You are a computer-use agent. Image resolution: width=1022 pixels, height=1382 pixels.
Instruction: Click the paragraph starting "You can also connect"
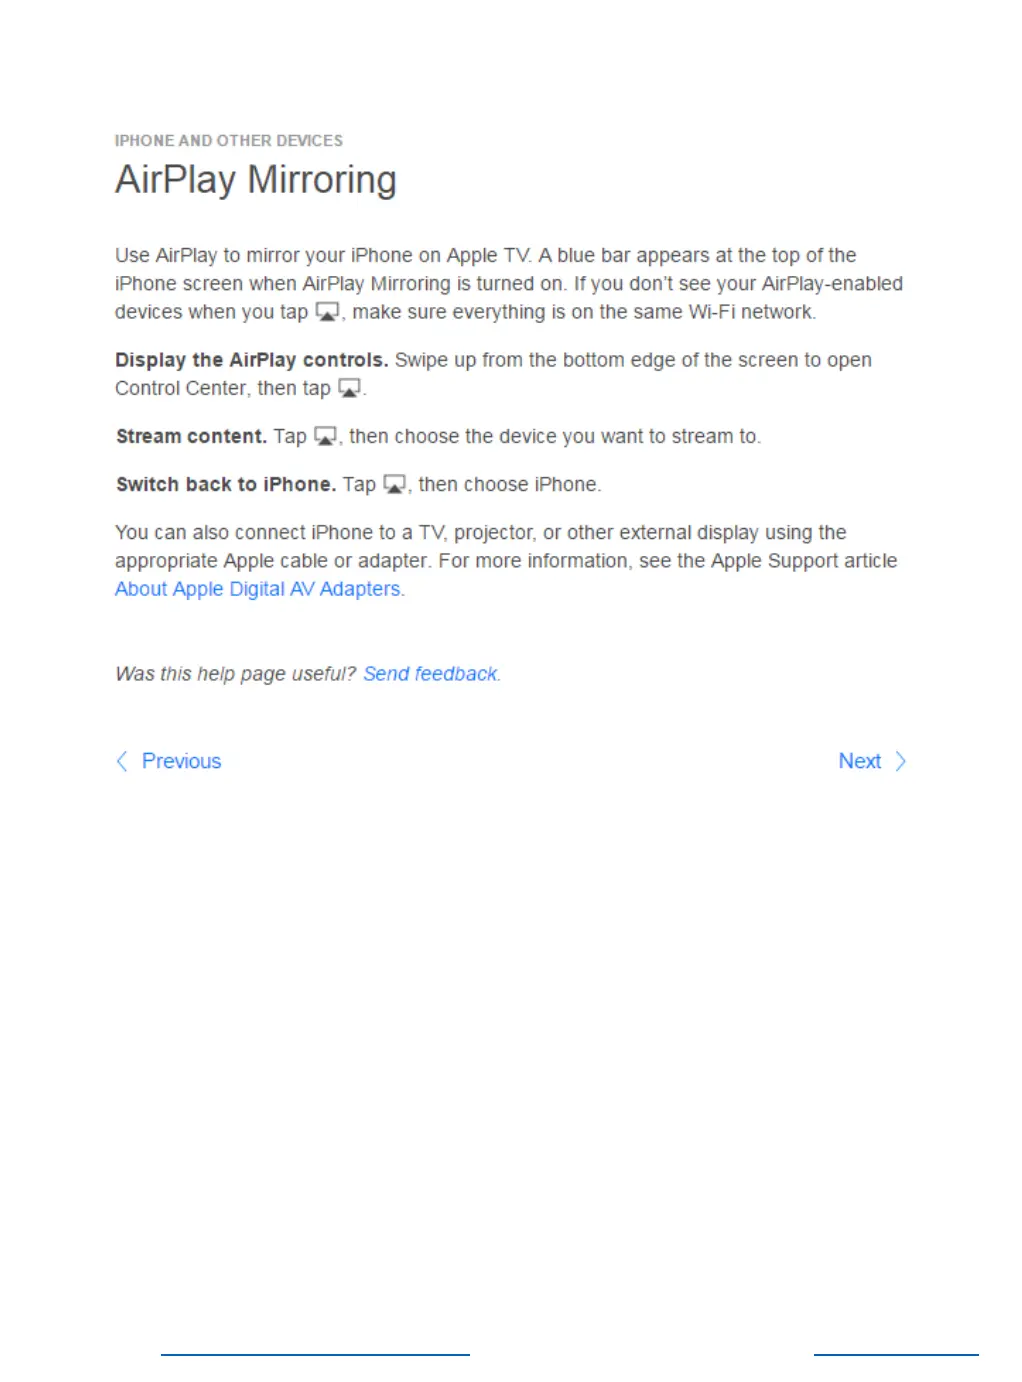pyautogui.click(x=506, y=561)
